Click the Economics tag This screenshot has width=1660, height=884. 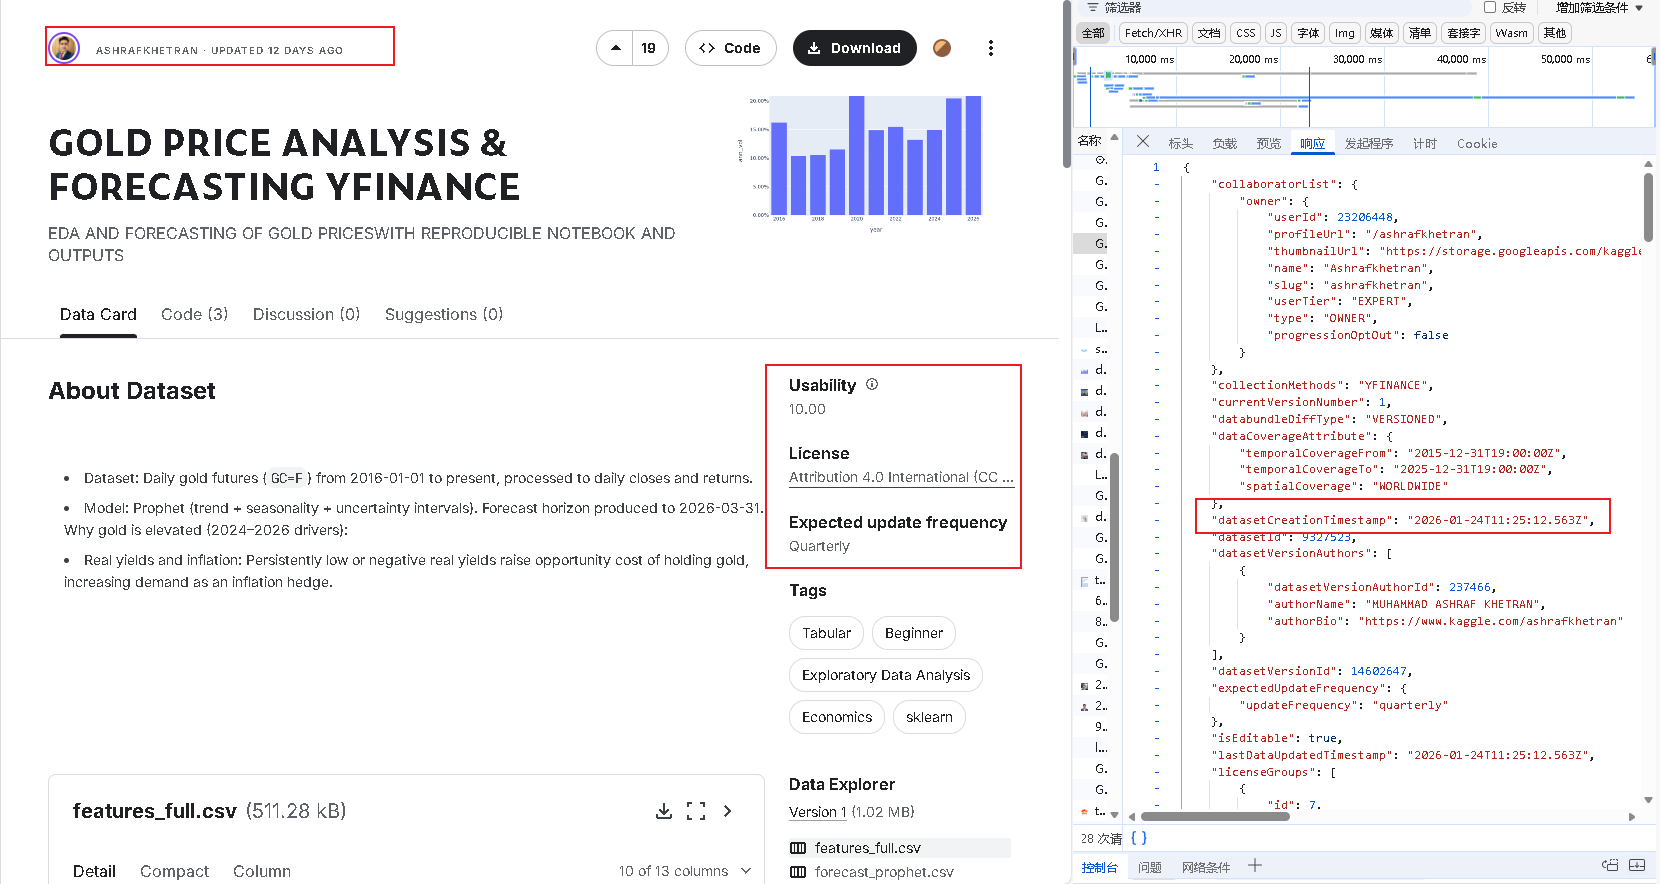837,717
